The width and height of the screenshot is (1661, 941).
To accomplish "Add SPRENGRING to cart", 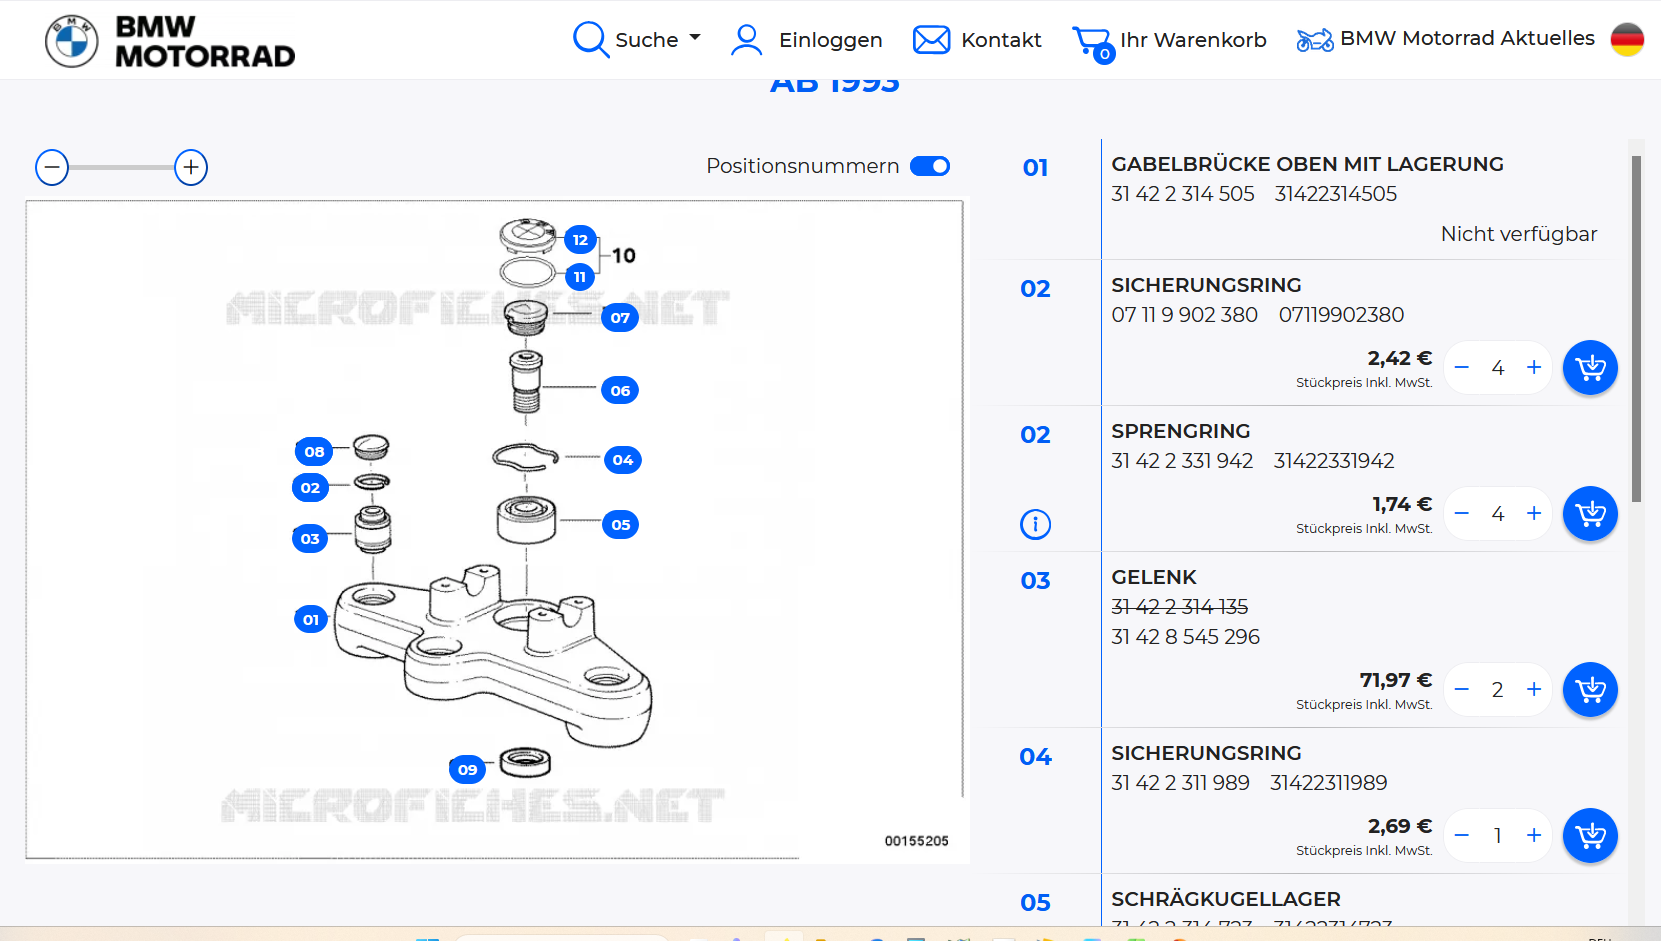I will coord(1590,514).
